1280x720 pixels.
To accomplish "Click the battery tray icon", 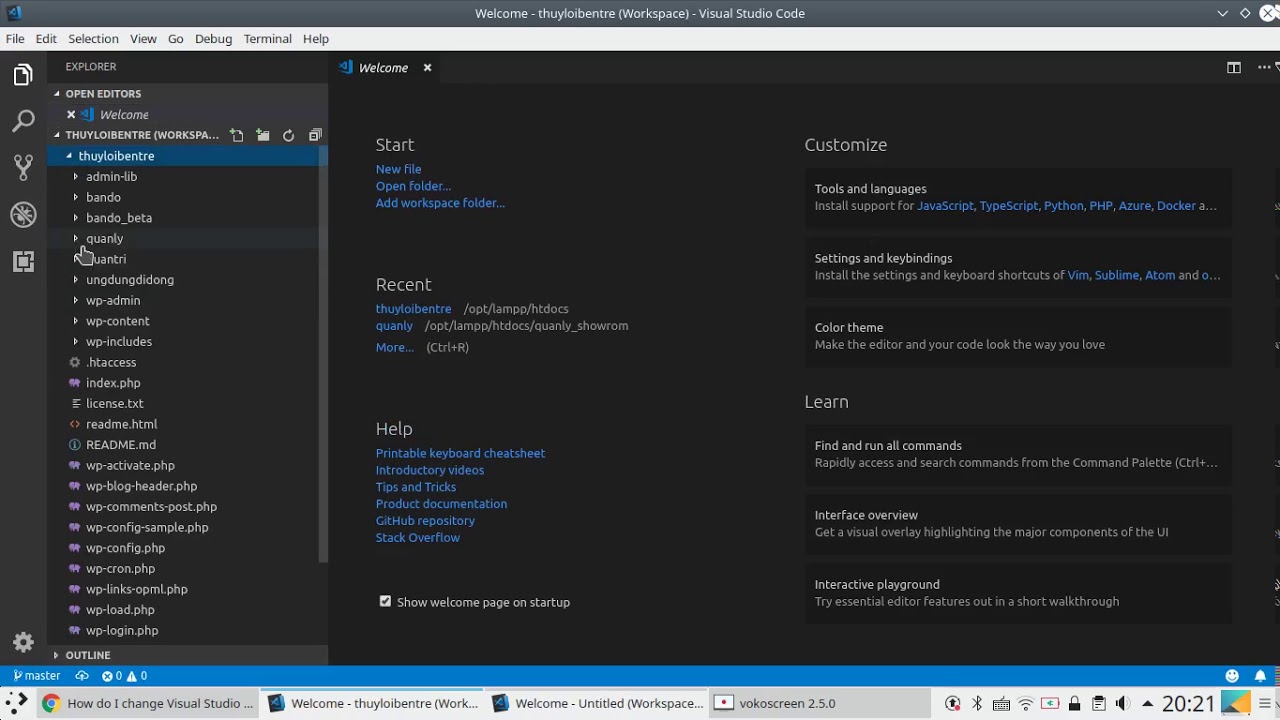I will [x=1050, y=703].
